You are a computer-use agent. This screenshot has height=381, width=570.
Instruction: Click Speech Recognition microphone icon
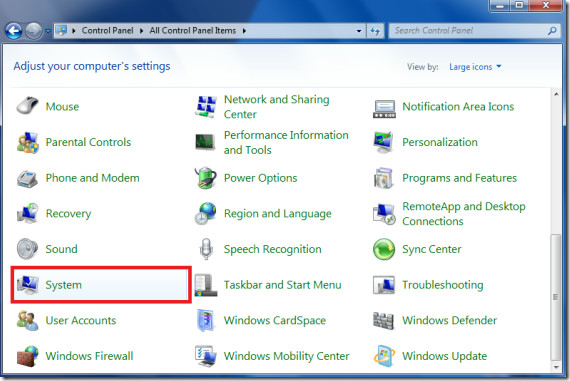[206, 249]
